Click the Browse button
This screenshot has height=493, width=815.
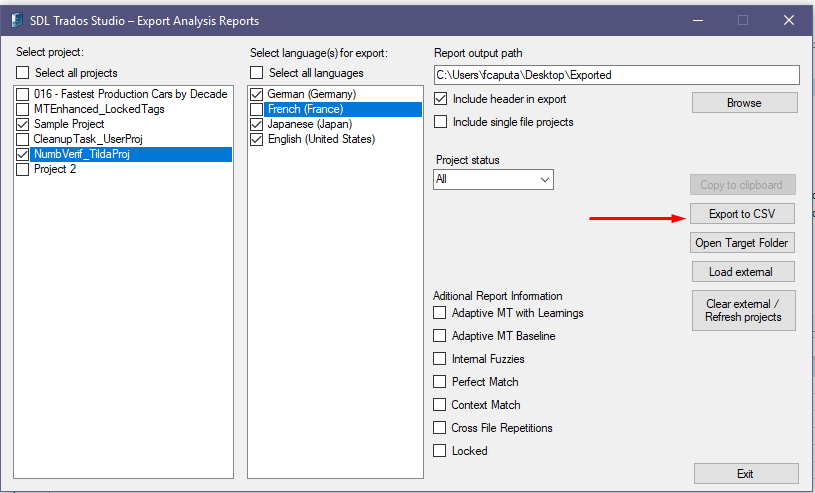(744, 102)
